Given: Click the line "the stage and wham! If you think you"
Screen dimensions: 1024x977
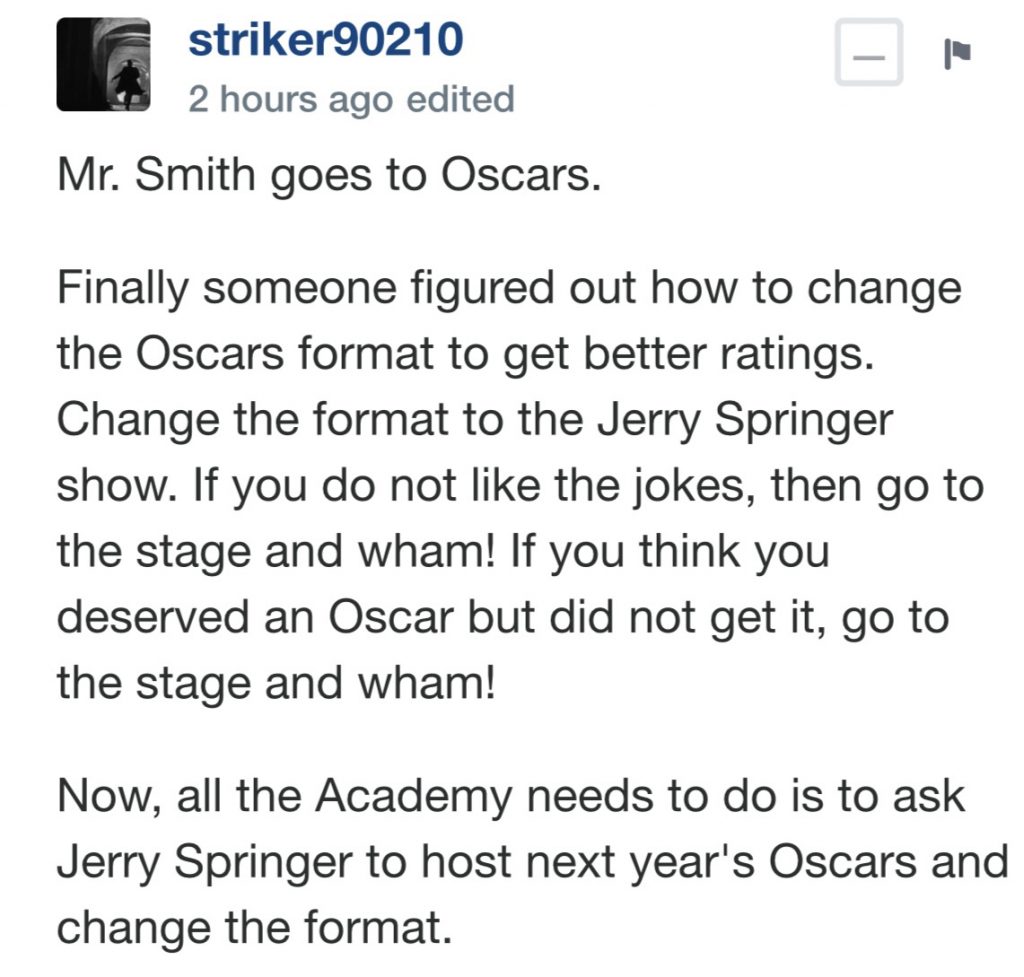Looking at the screenshot, I should [x=443, y=552].
